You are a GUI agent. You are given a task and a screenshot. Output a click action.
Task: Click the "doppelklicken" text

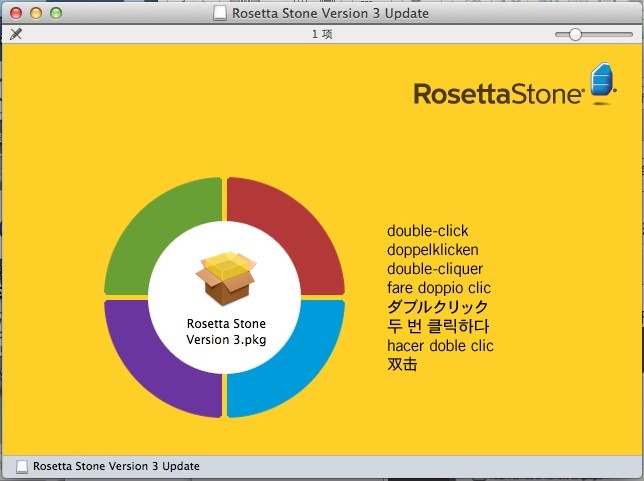pos(433,250)
